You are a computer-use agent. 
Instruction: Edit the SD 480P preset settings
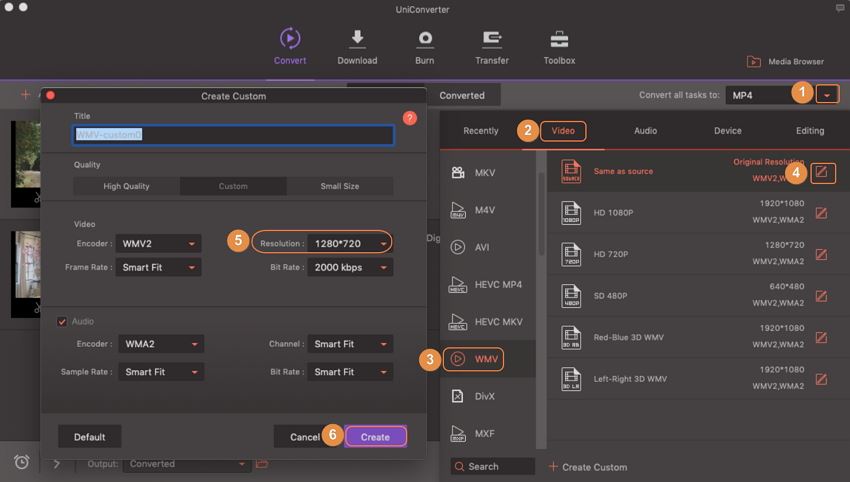pos(821,296)
